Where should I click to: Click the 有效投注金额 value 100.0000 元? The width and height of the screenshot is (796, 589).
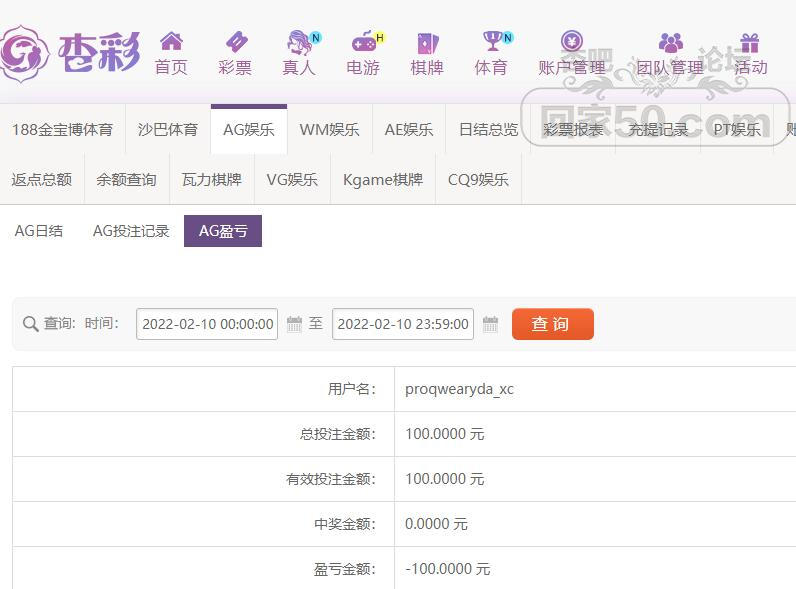[x=445, y=479]
